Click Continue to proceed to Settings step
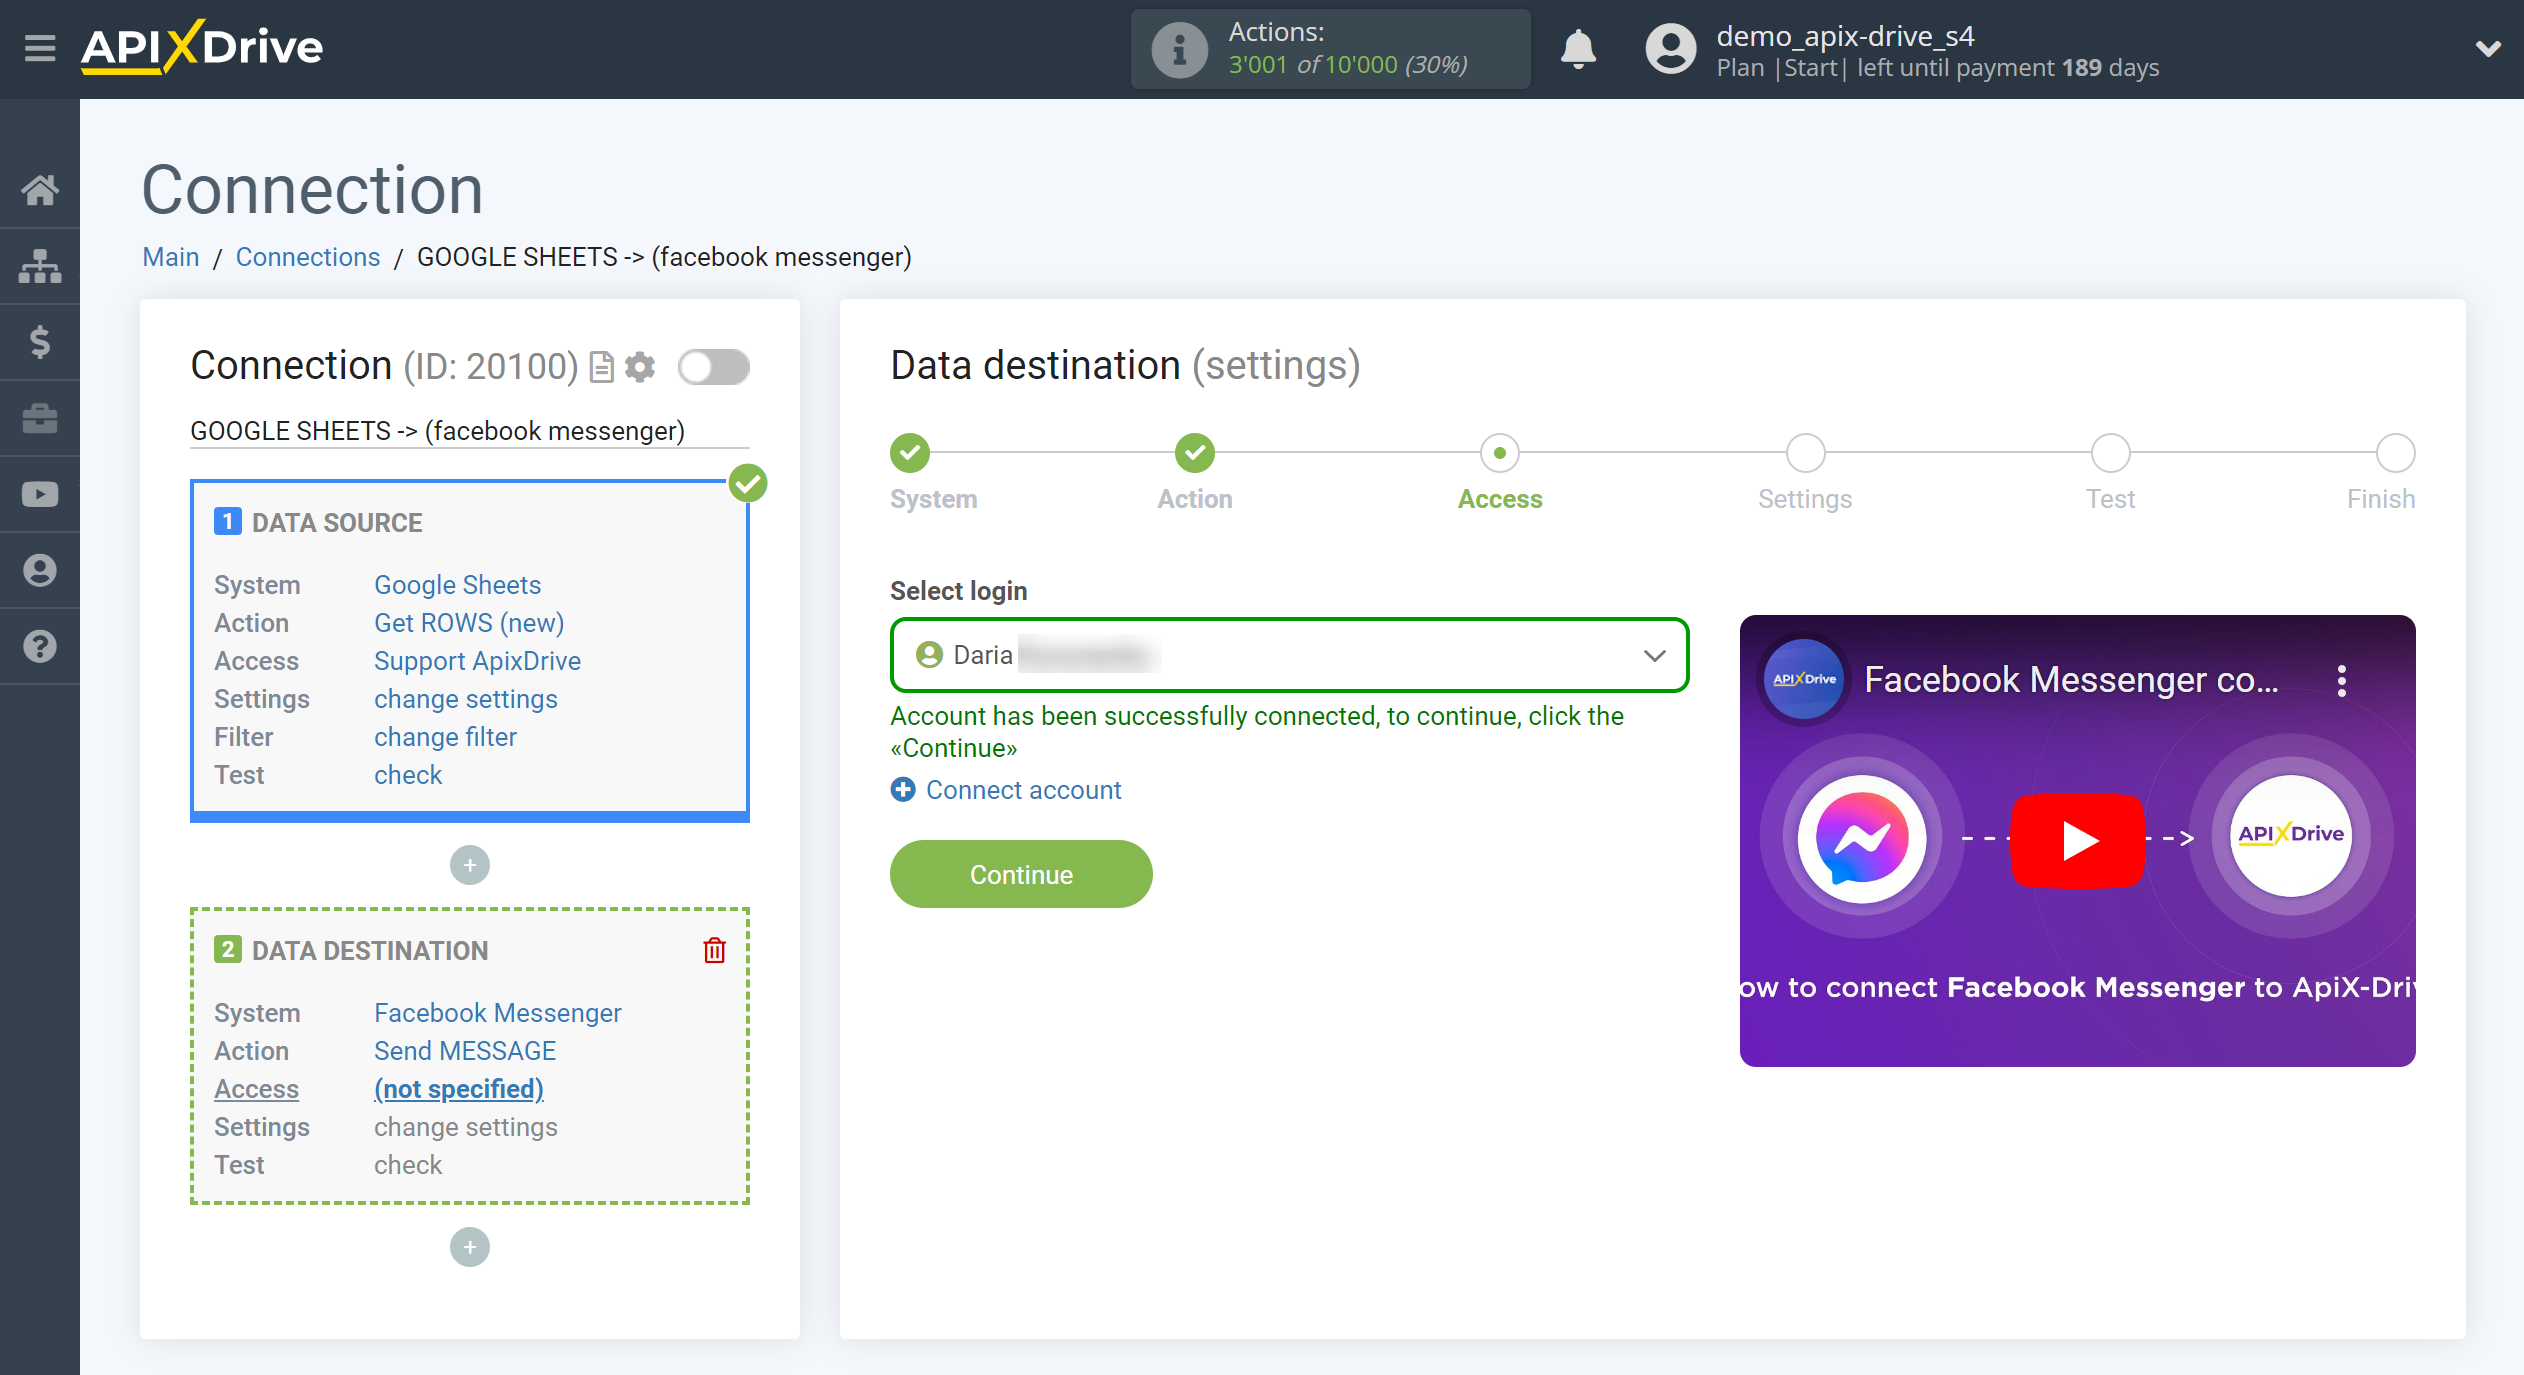 [x=1019, y=874]
